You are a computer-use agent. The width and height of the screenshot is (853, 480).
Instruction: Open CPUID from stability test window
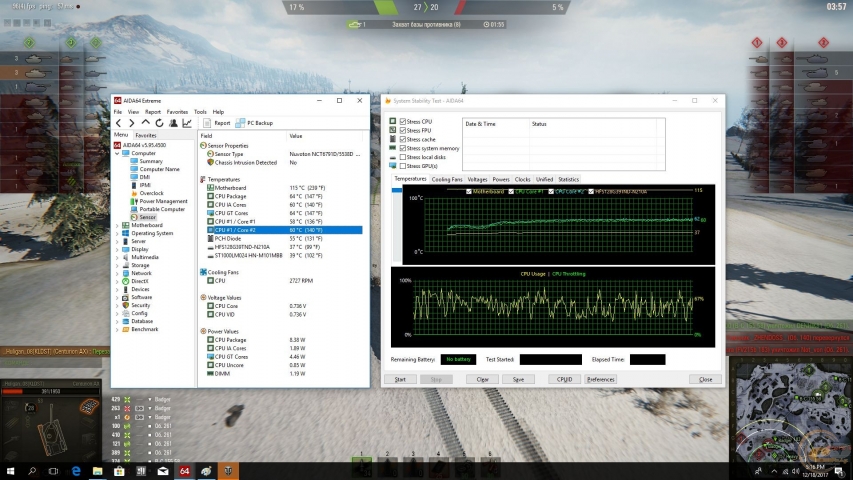tap(564, 379)
